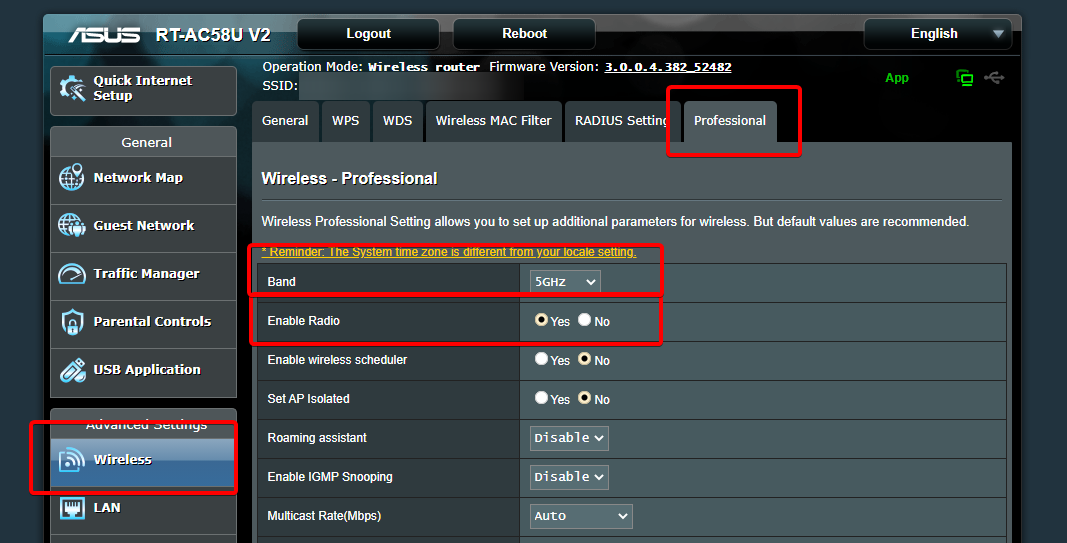Click the green network clients status icon
1067x543 pixels.
point(964,78)
